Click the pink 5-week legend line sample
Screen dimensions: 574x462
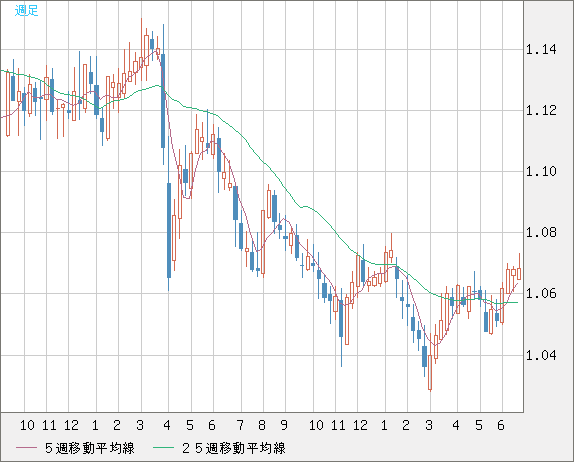point(26,448)
